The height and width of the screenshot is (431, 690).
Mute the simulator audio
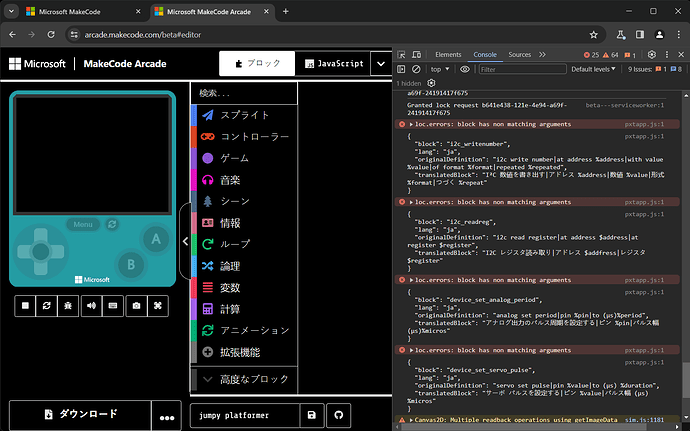(91, 306)
